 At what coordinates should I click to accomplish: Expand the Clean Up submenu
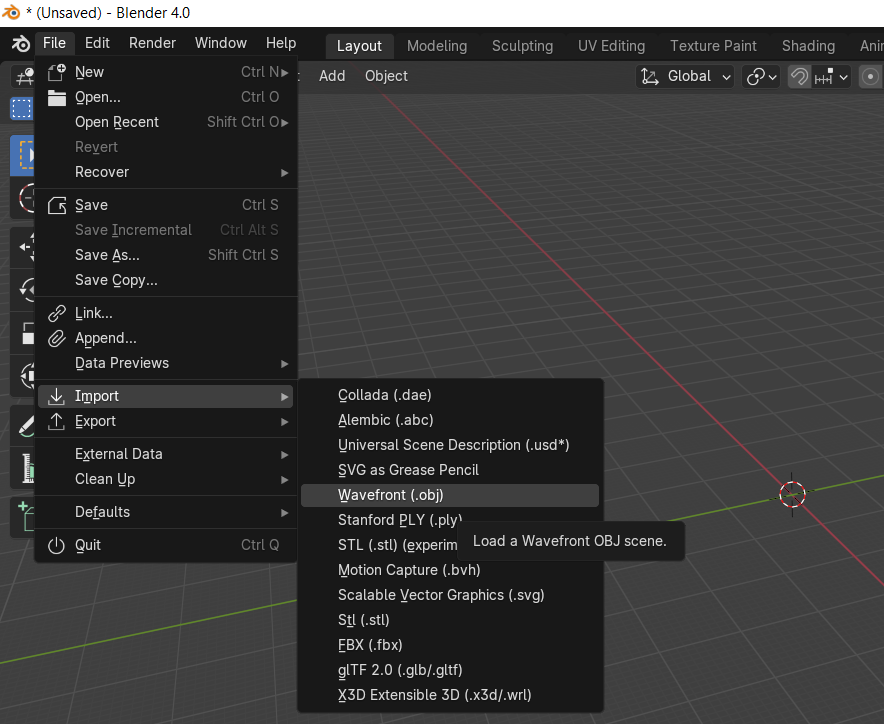166,479
